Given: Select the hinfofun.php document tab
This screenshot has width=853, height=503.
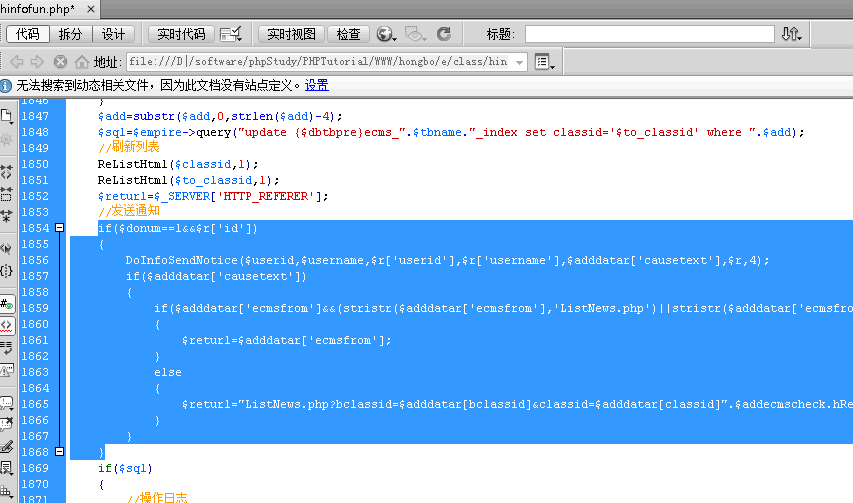Looking at the screenshot, I should click(x=38, y=9).
